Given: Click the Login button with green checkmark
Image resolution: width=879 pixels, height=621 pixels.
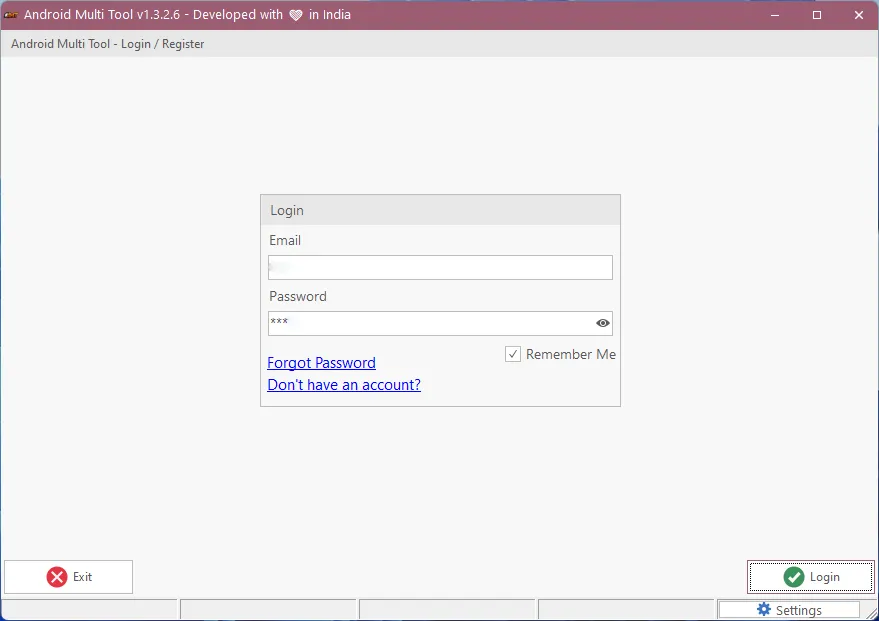Looking at the screenshot, I should [811, 577].
